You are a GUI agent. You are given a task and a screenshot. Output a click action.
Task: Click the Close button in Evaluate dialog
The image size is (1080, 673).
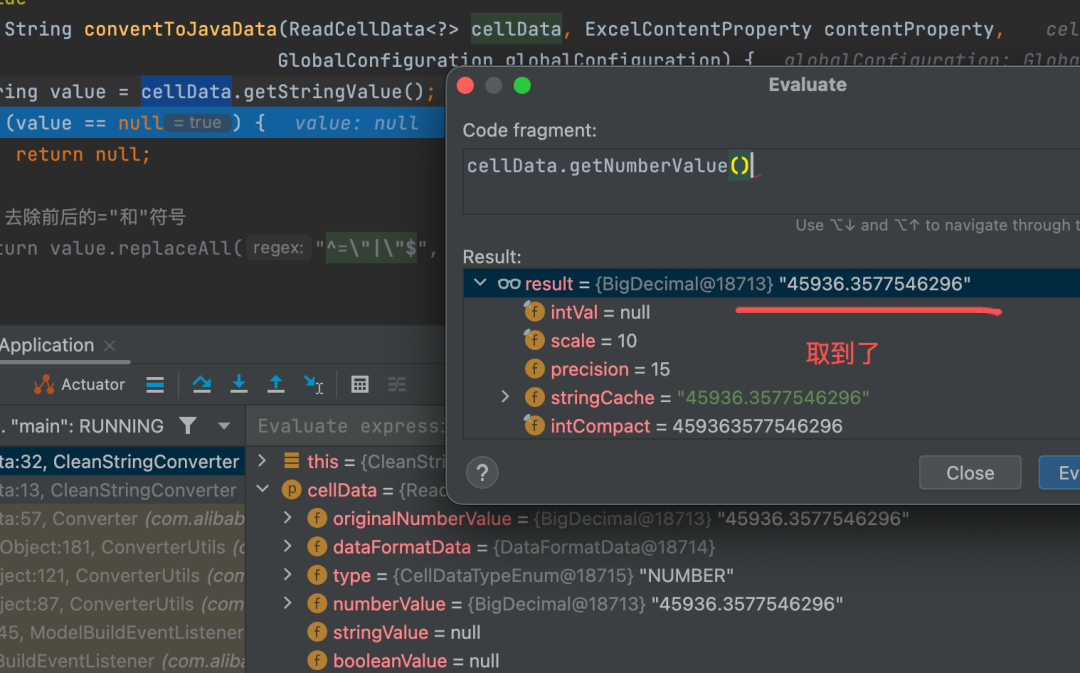[970, 473]
